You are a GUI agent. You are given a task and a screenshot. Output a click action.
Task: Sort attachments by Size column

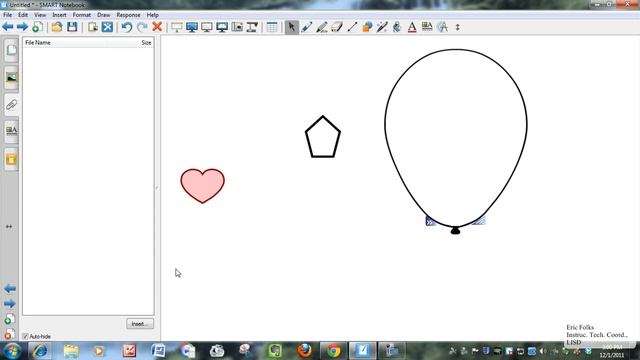pyautogui.click(x=146, y=42)
